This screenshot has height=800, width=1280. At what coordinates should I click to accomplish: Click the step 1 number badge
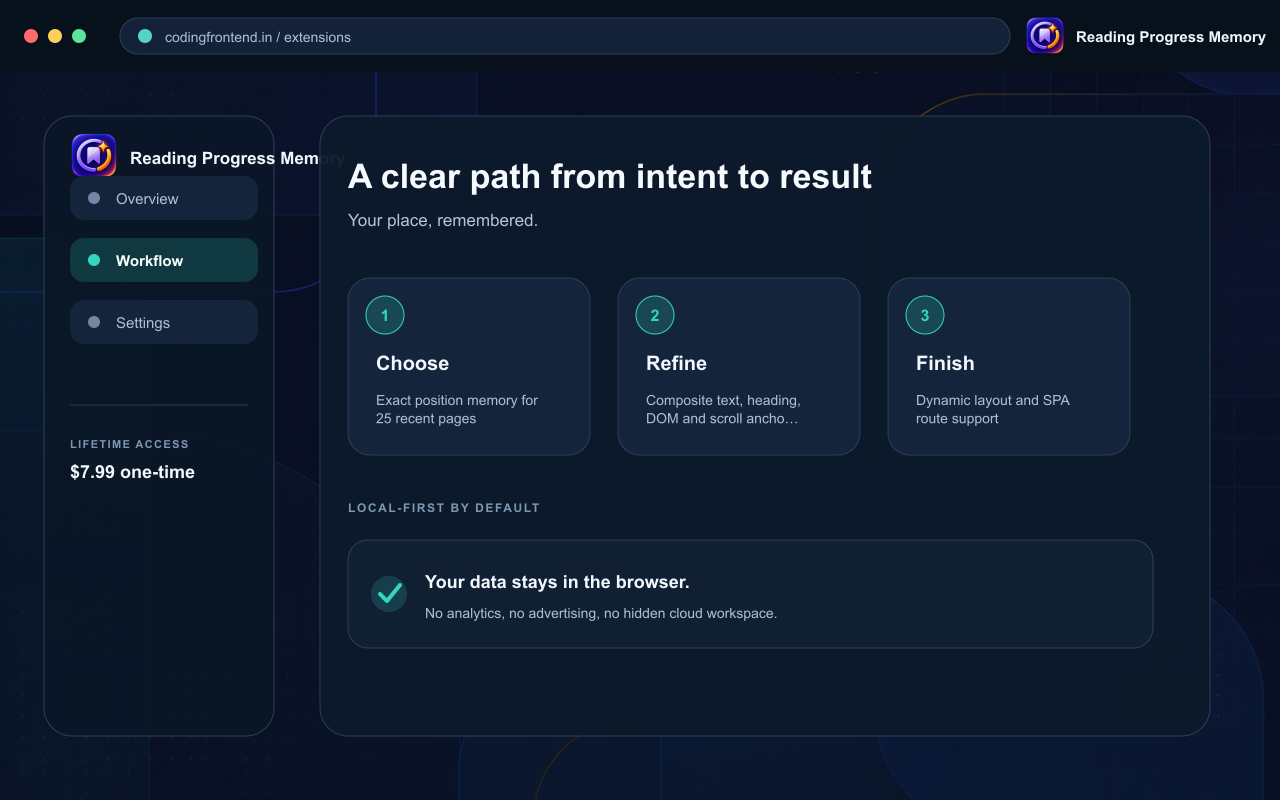(x=385, y=315)
